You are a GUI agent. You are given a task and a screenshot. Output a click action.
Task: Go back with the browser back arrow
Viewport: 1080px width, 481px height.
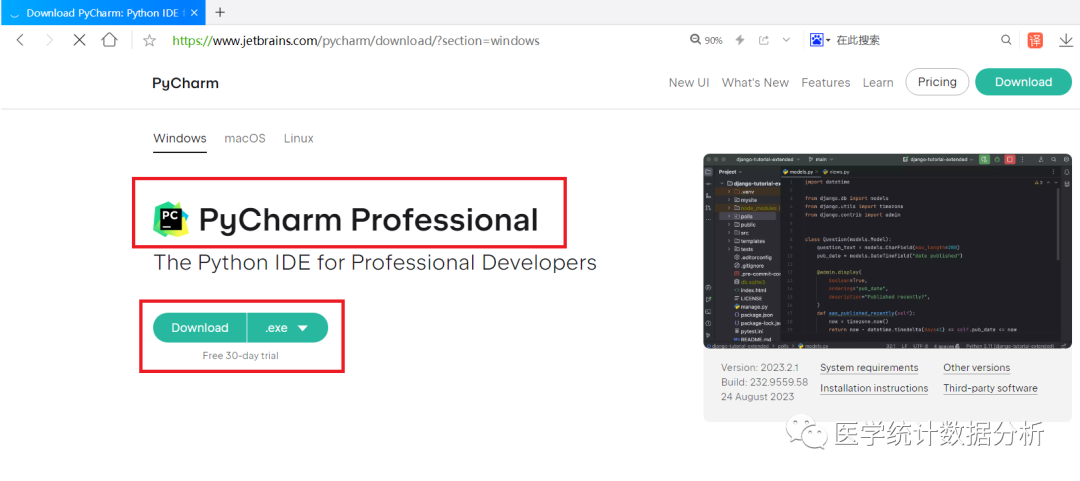coord(20,41)
